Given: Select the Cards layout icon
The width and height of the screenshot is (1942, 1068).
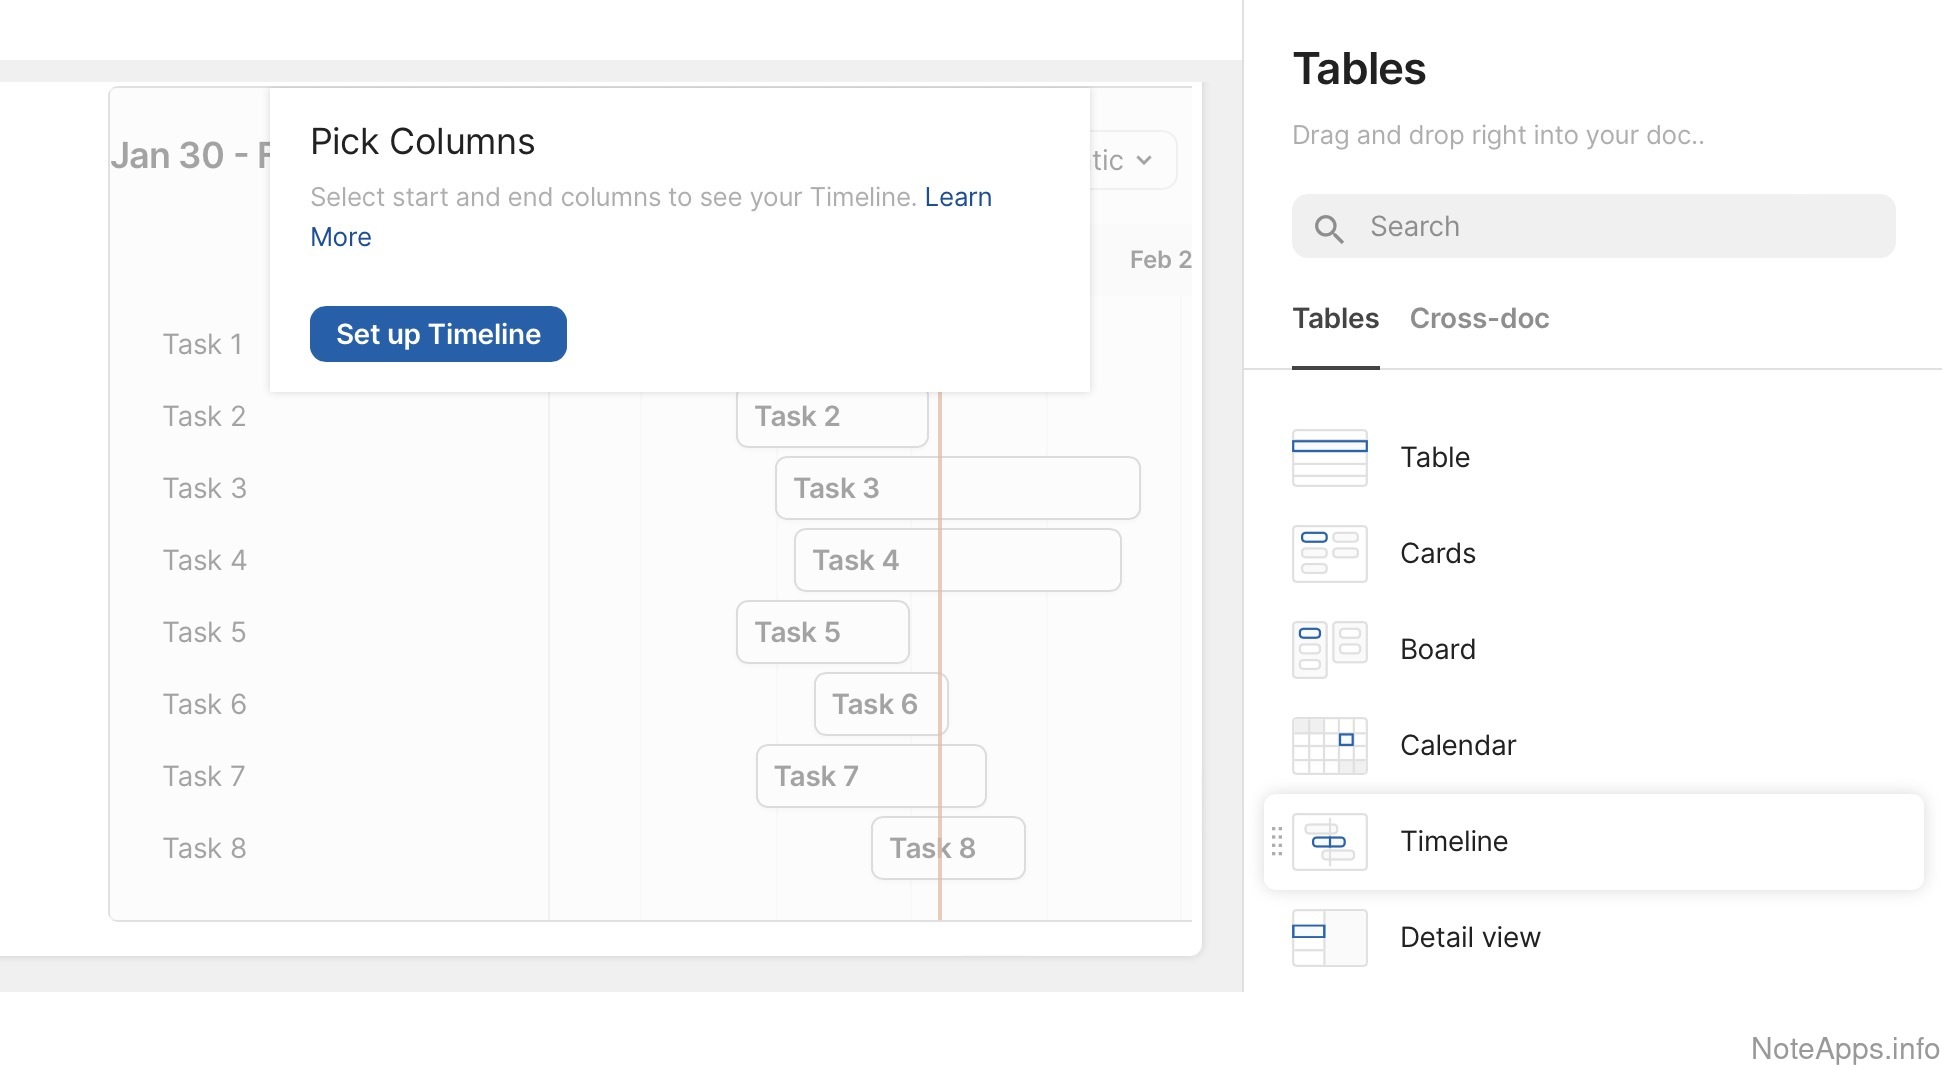Looking at the screenshot, I should [x=1329, y=554].
